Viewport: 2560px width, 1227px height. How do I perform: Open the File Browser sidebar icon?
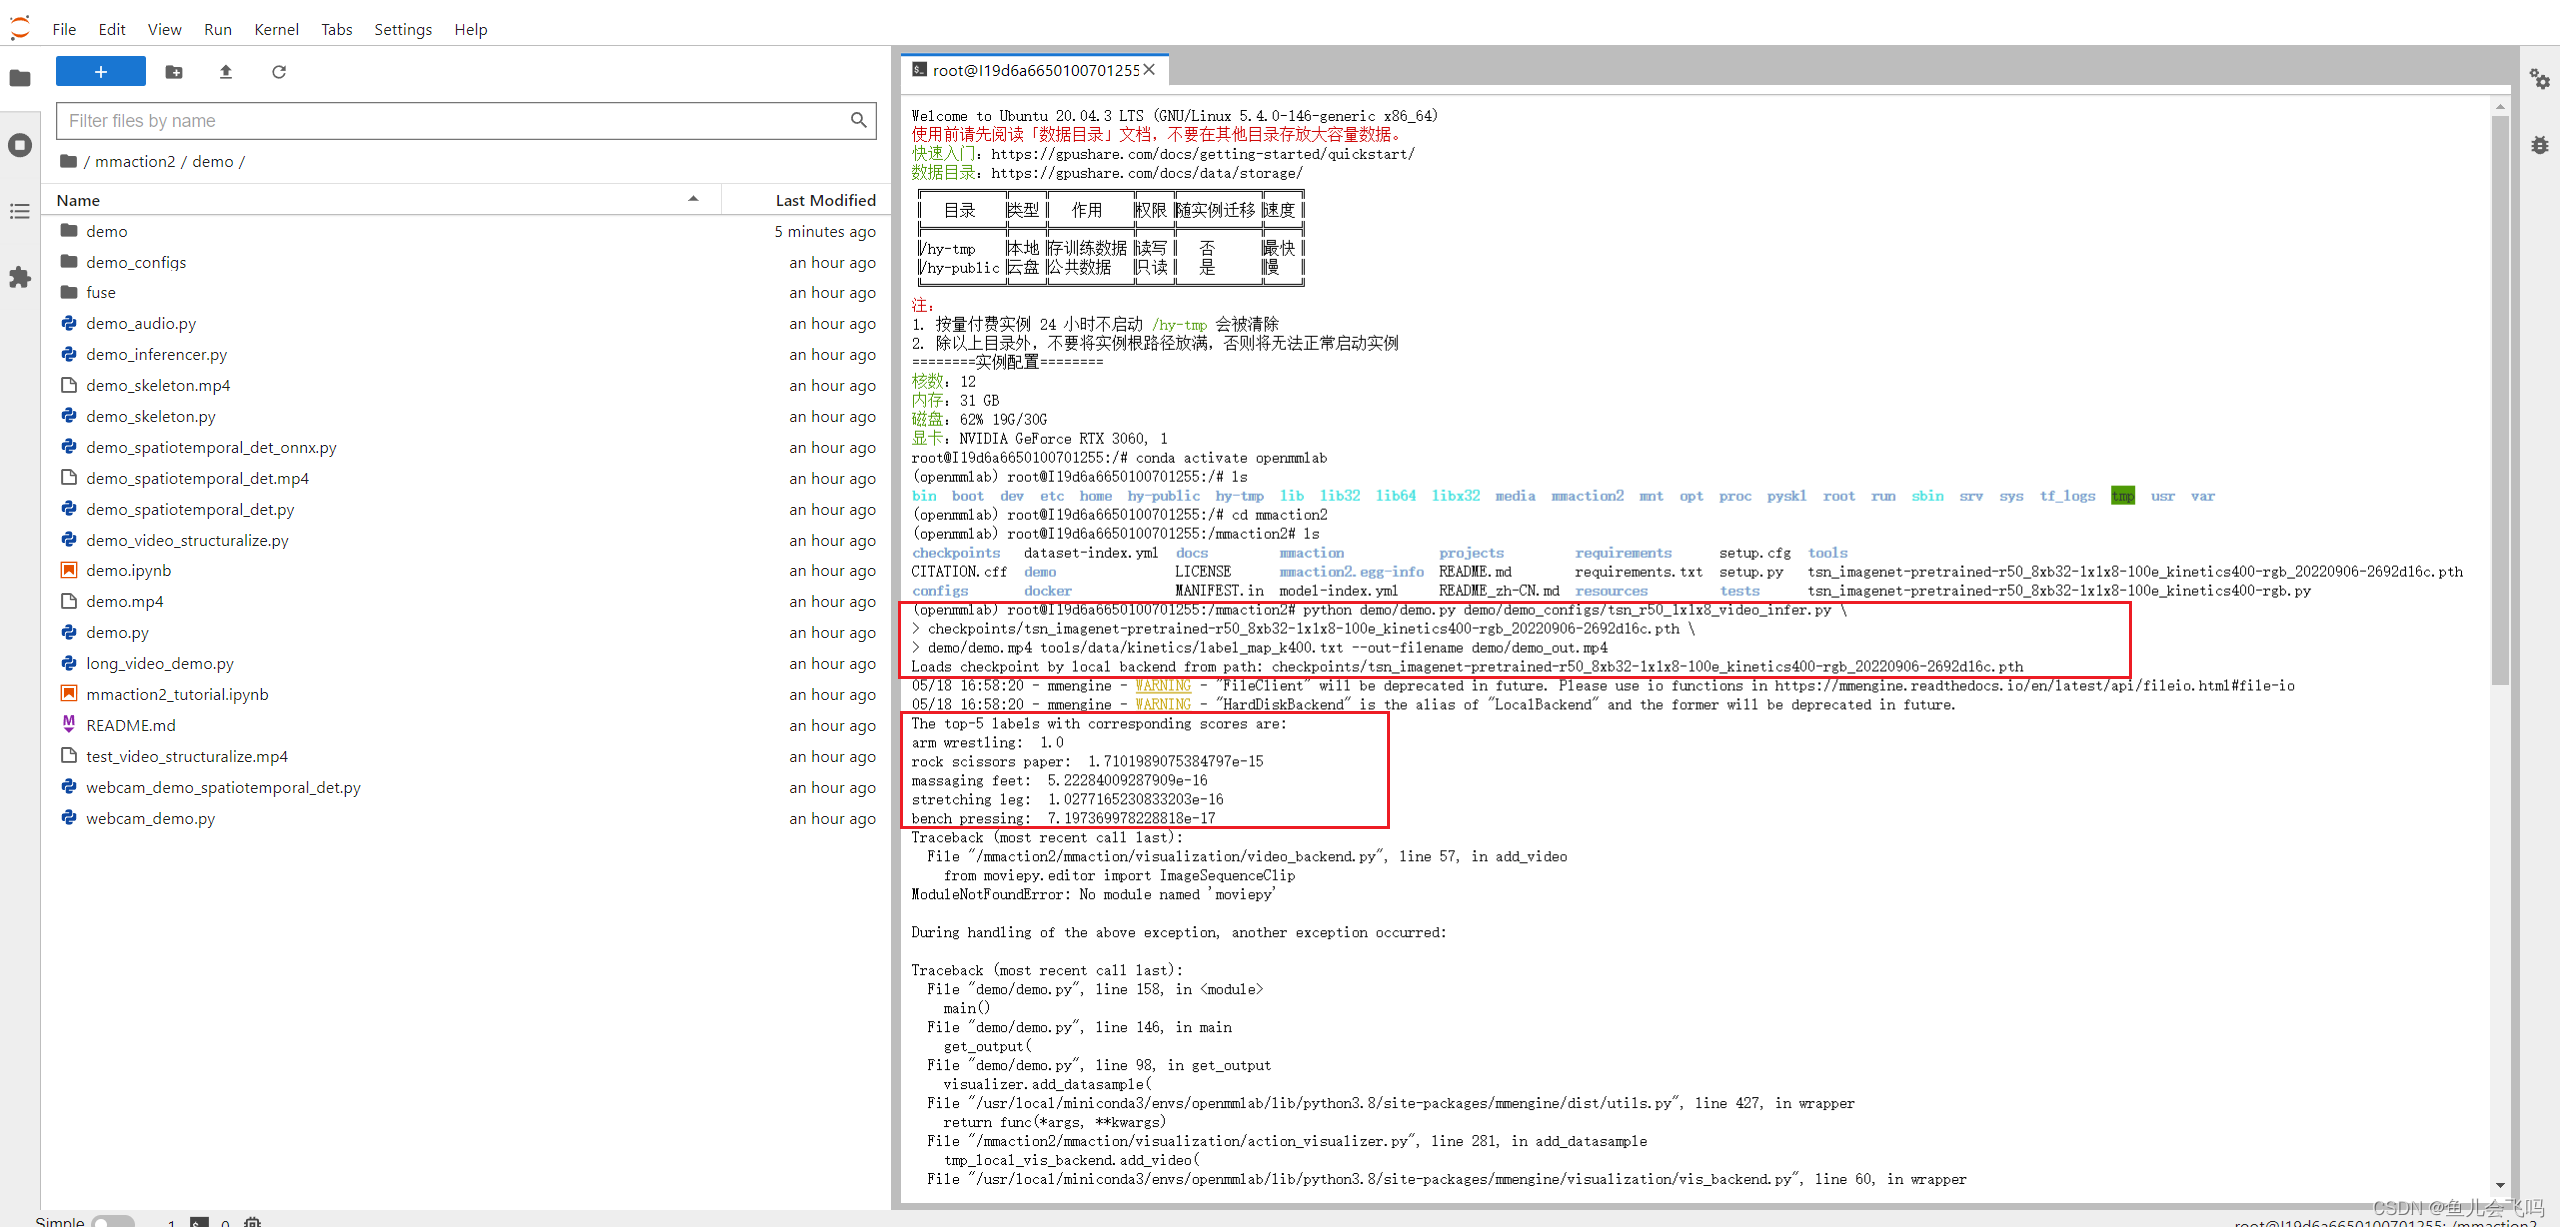[x=20, y=78]
